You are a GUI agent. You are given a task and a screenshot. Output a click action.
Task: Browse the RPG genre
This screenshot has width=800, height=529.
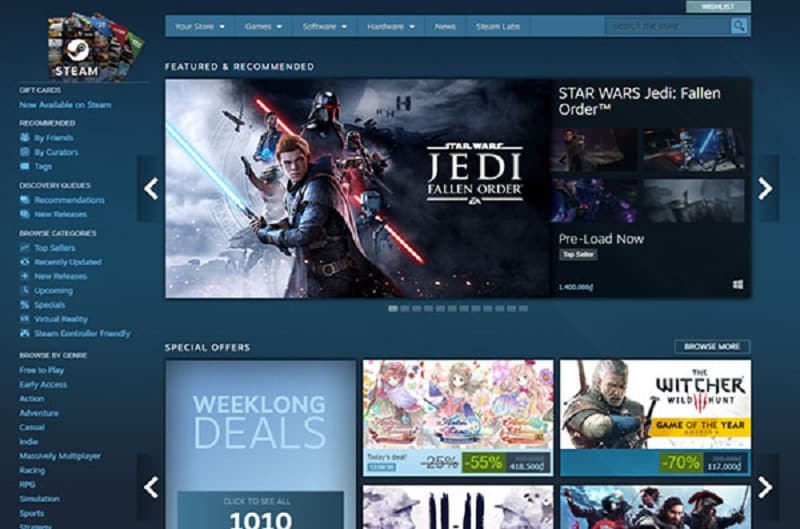pyautogui.click(x=27, y=484)
